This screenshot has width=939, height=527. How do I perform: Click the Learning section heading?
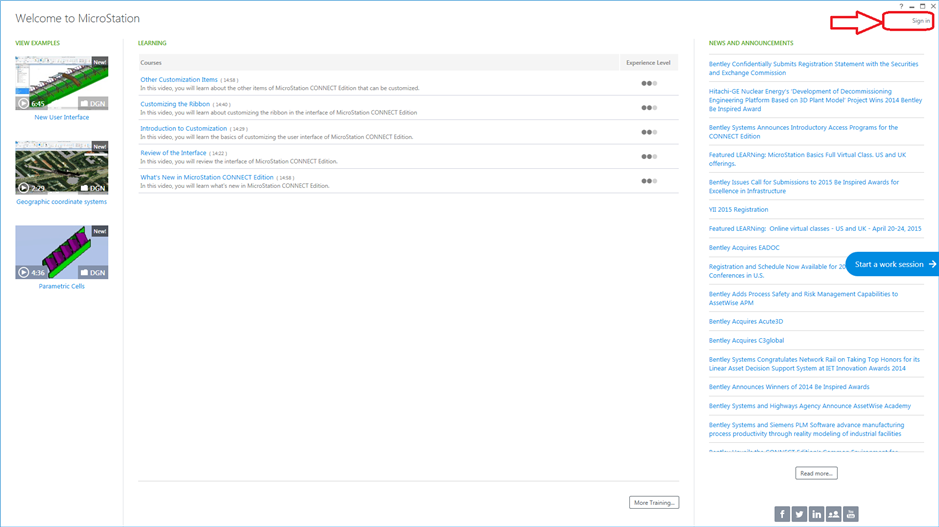point(152,43)
